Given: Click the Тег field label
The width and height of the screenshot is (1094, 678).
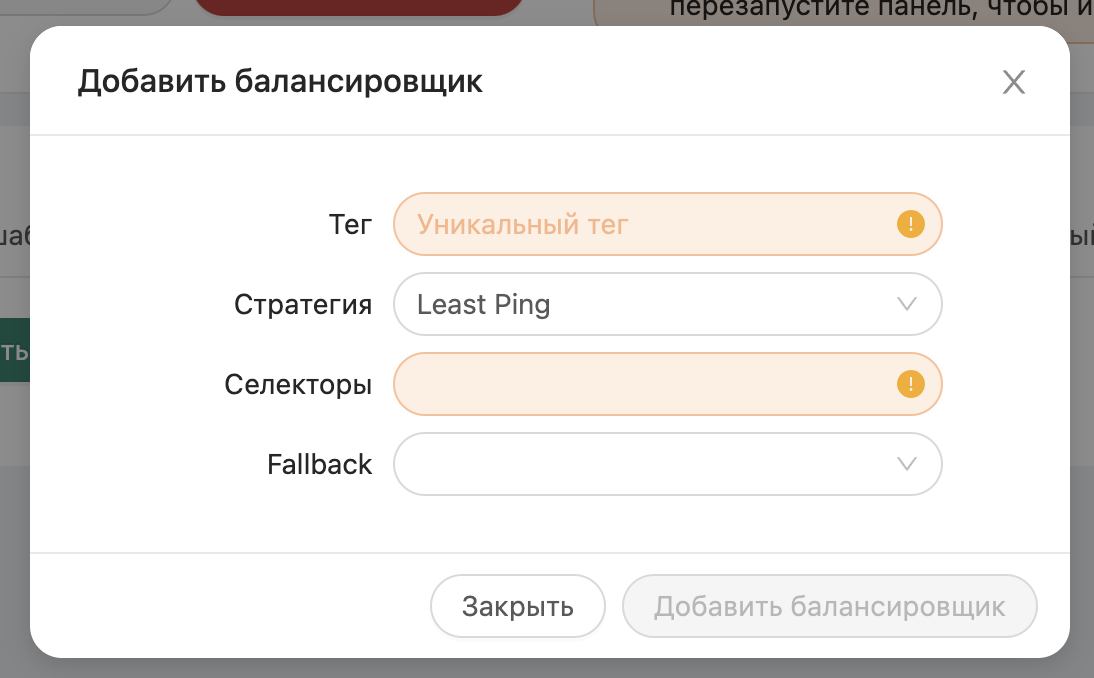Looking at the screenshot, I should tap(350, 225).
